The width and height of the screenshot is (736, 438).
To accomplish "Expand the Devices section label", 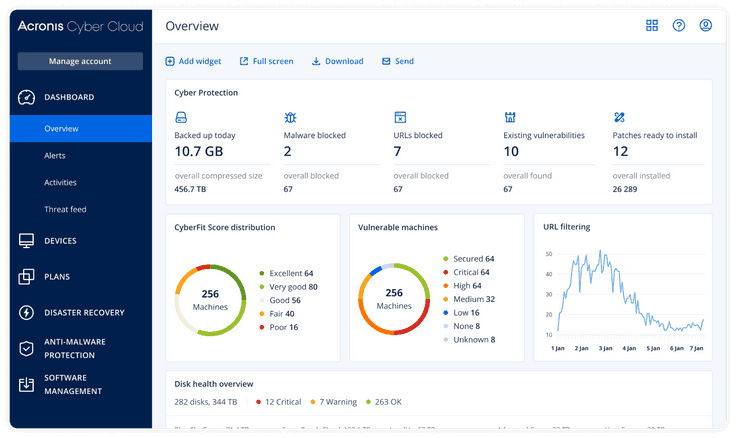I will [60, 241].
